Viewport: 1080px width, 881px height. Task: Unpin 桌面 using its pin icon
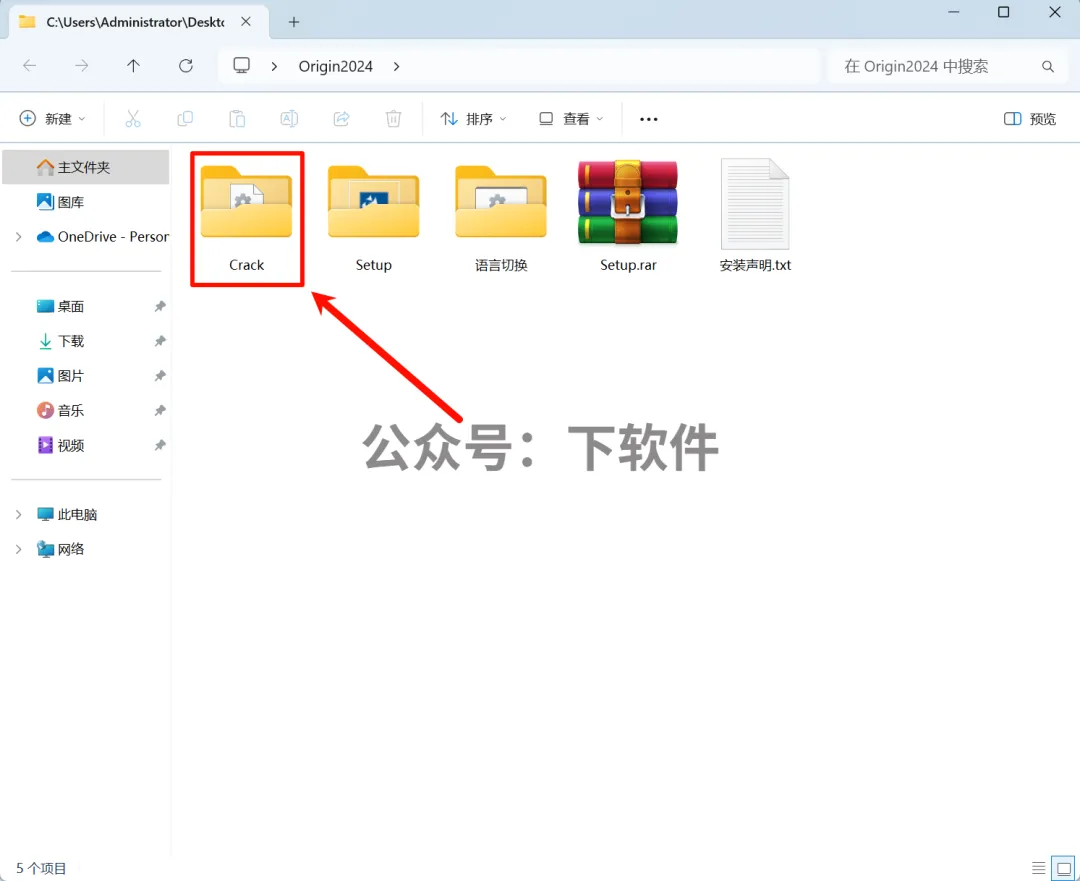click(x=160, y=307)
